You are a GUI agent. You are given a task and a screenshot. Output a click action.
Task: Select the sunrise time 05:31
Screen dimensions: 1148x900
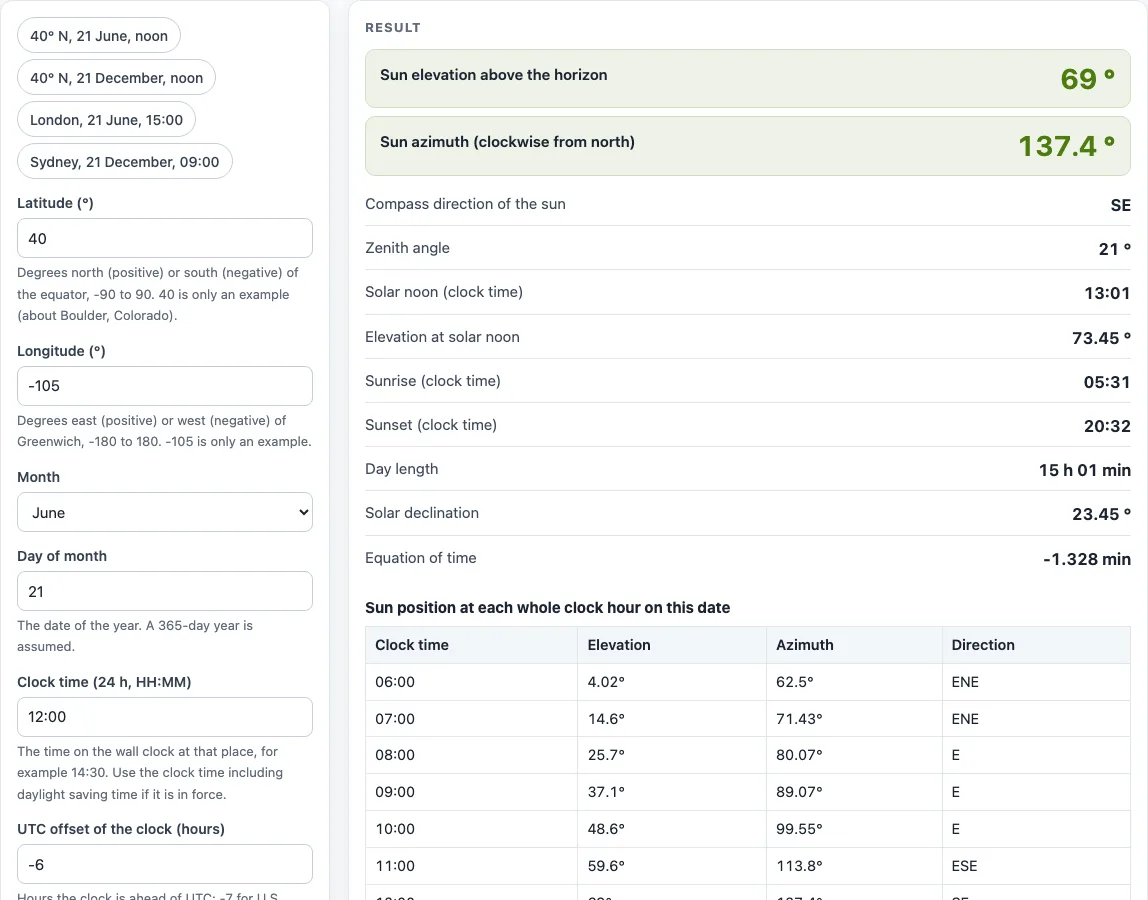[1107, 382]
